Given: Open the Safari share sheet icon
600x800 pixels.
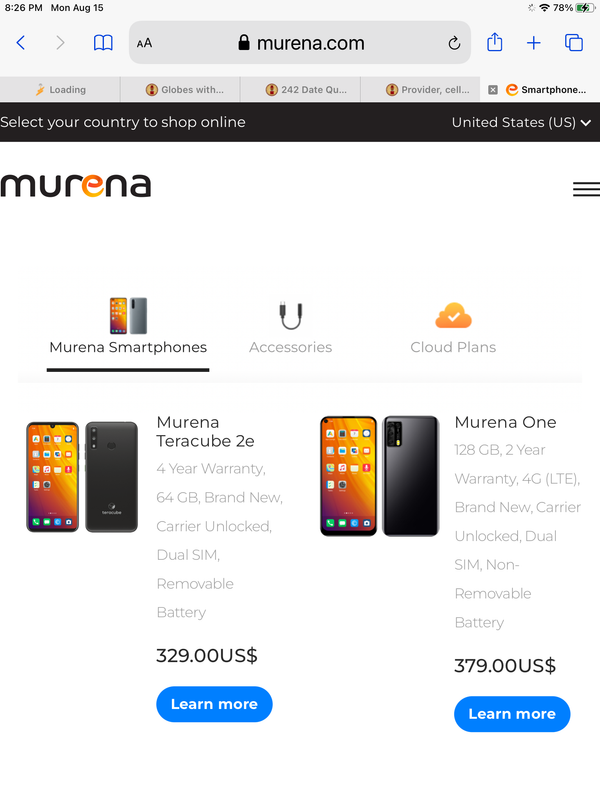Looking at the screenshot, I should 494,42.
